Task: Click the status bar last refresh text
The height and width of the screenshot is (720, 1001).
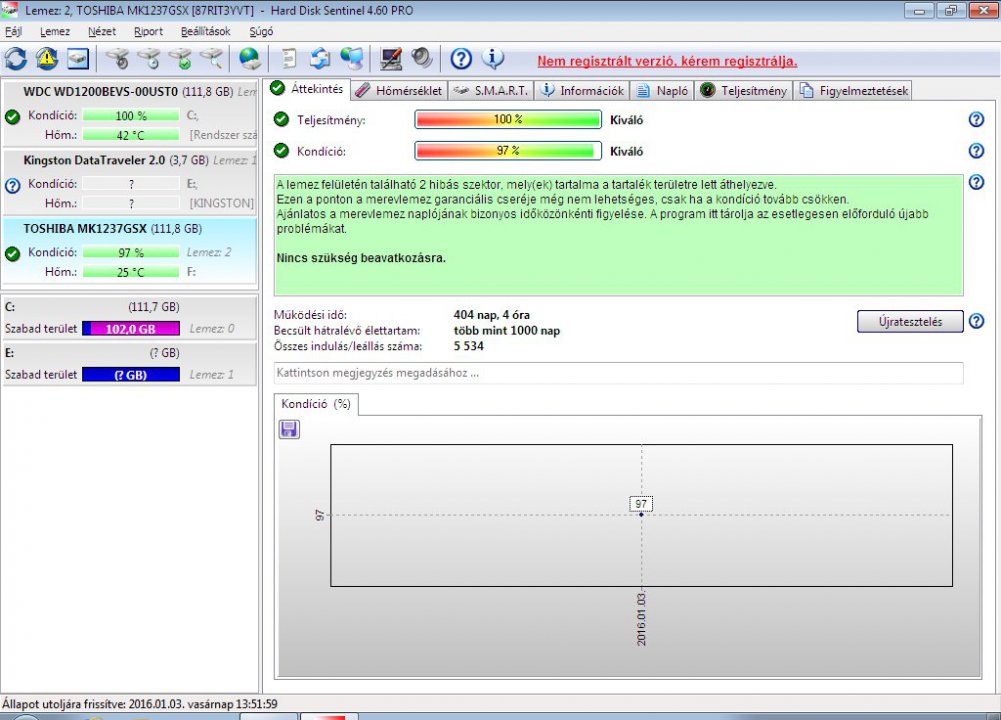Action: (140, 704)
